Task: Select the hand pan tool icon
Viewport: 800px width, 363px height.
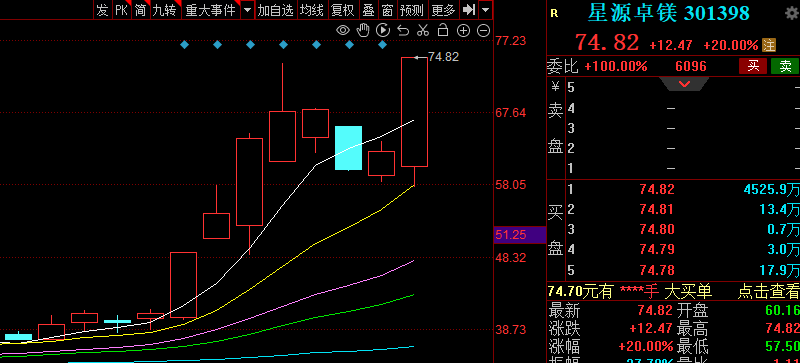Action: click(x=363, y=31)
